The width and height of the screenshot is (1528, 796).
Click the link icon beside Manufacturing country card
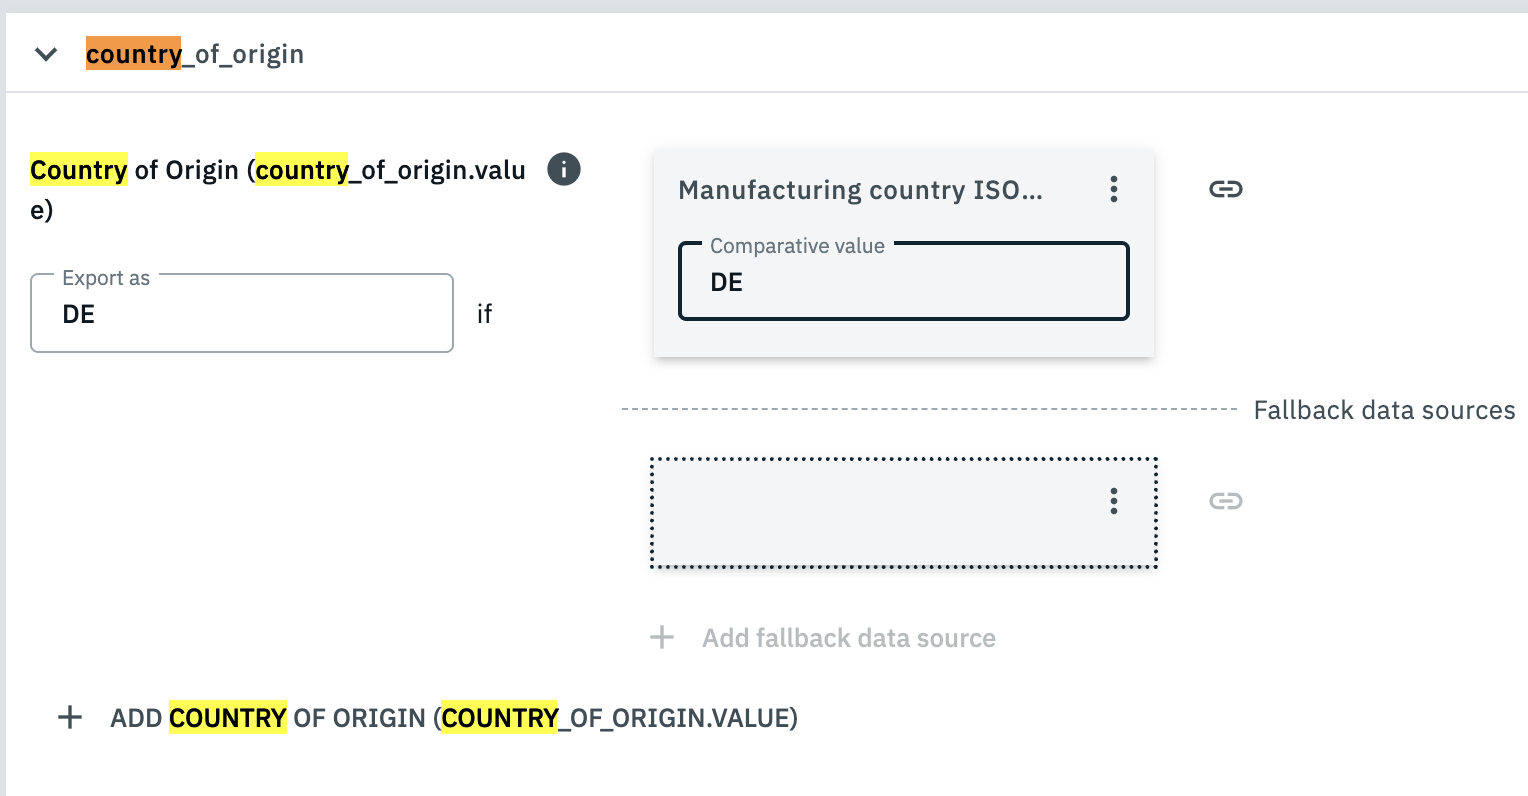[1225, 189]
